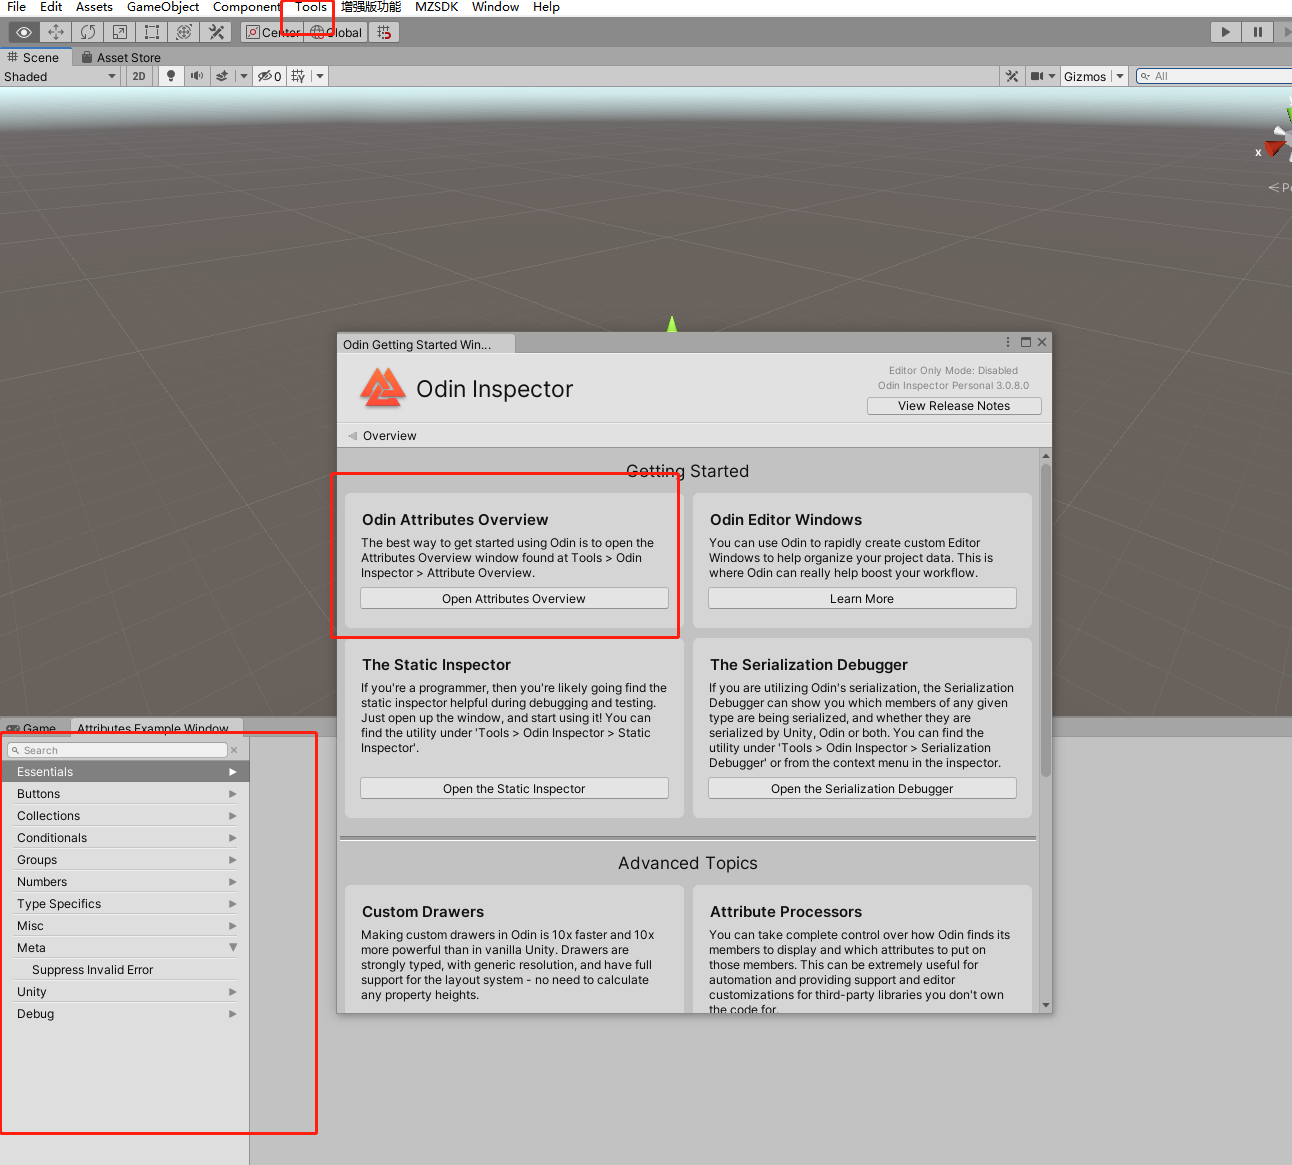Click the scene orientation gizmo
Screen dimensions: 1292x1165
tap(1277, 140)
